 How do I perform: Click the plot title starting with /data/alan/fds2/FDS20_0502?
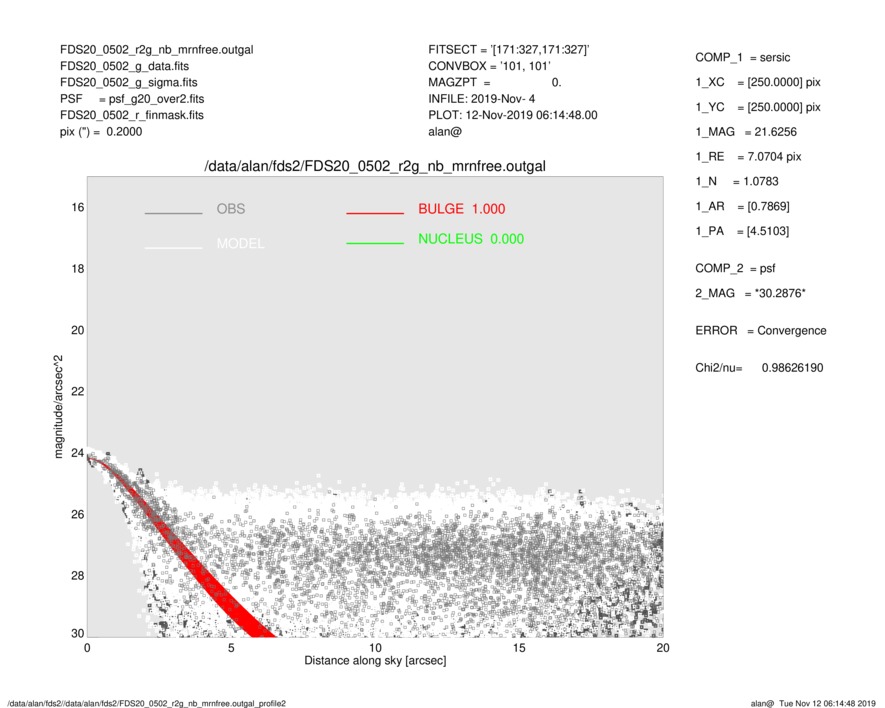tap(375, 167)
